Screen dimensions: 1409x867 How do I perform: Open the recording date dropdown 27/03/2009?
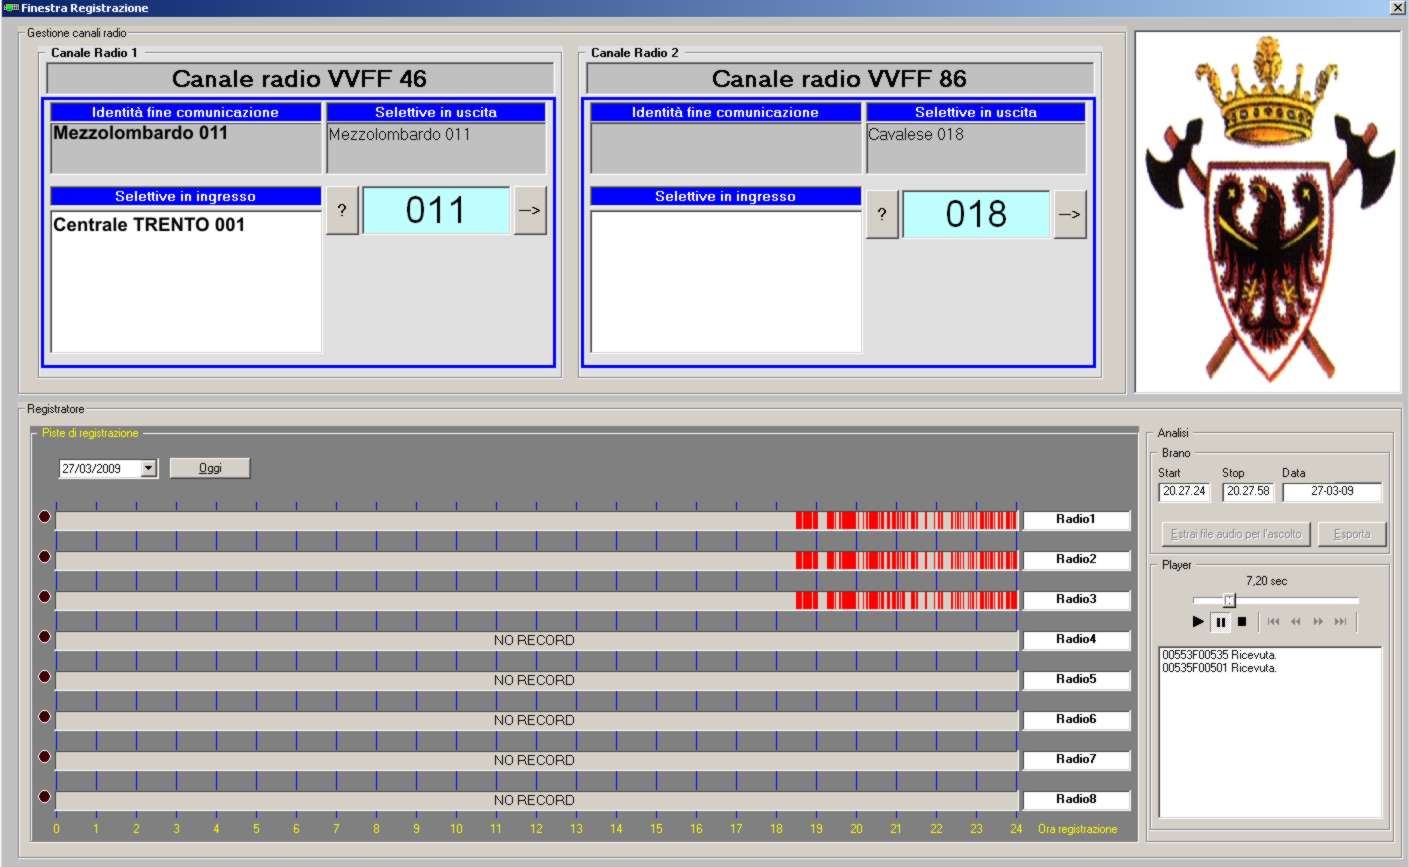click(149, 468)
